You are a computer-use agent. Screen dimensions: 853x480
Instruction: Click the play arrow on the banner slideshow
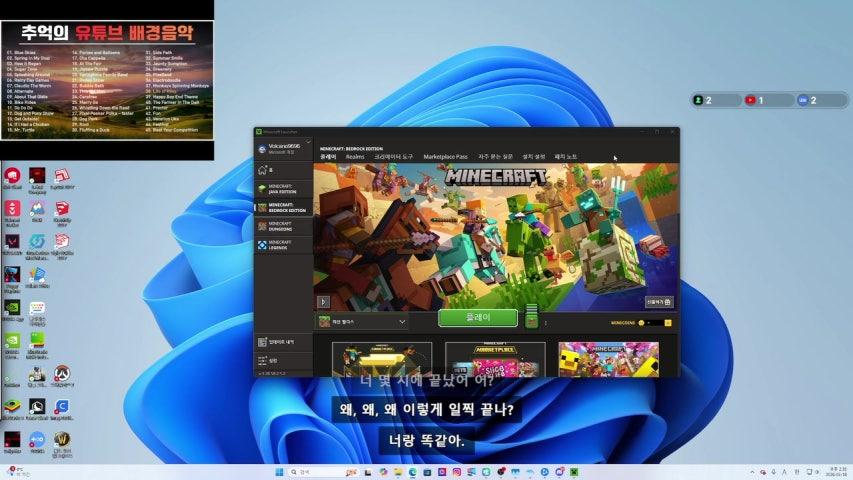[x=323, y=302]
